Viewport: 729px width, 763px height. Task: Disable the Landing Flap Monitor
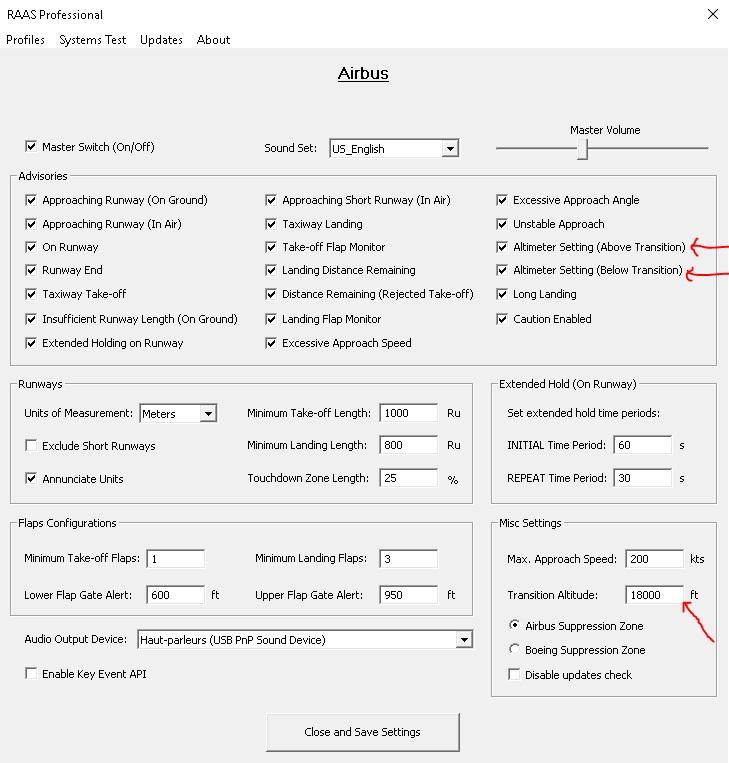[271, 319]
